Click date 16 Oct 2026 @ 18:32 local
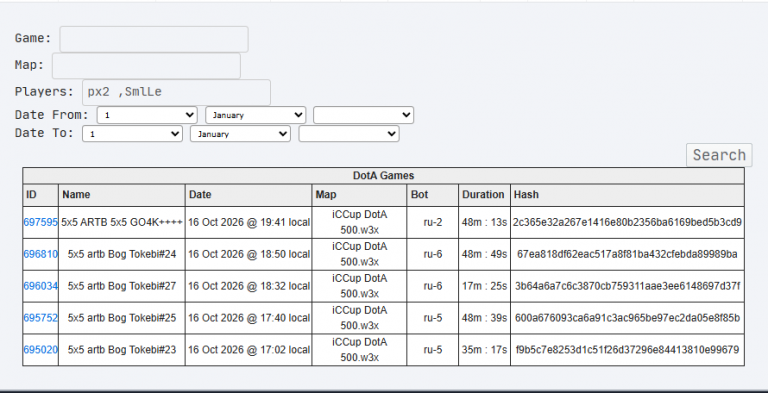768x393 pixels. [249, 286]
